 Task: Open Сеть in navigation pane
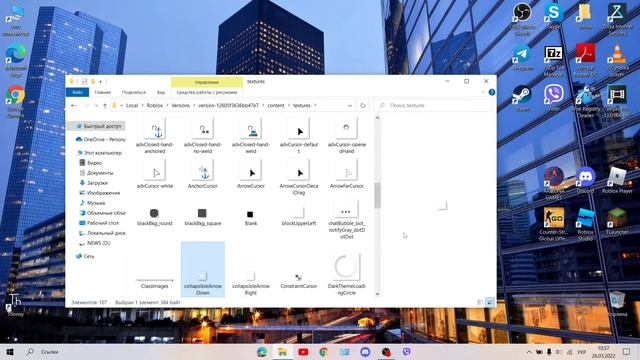pos(85,256)
